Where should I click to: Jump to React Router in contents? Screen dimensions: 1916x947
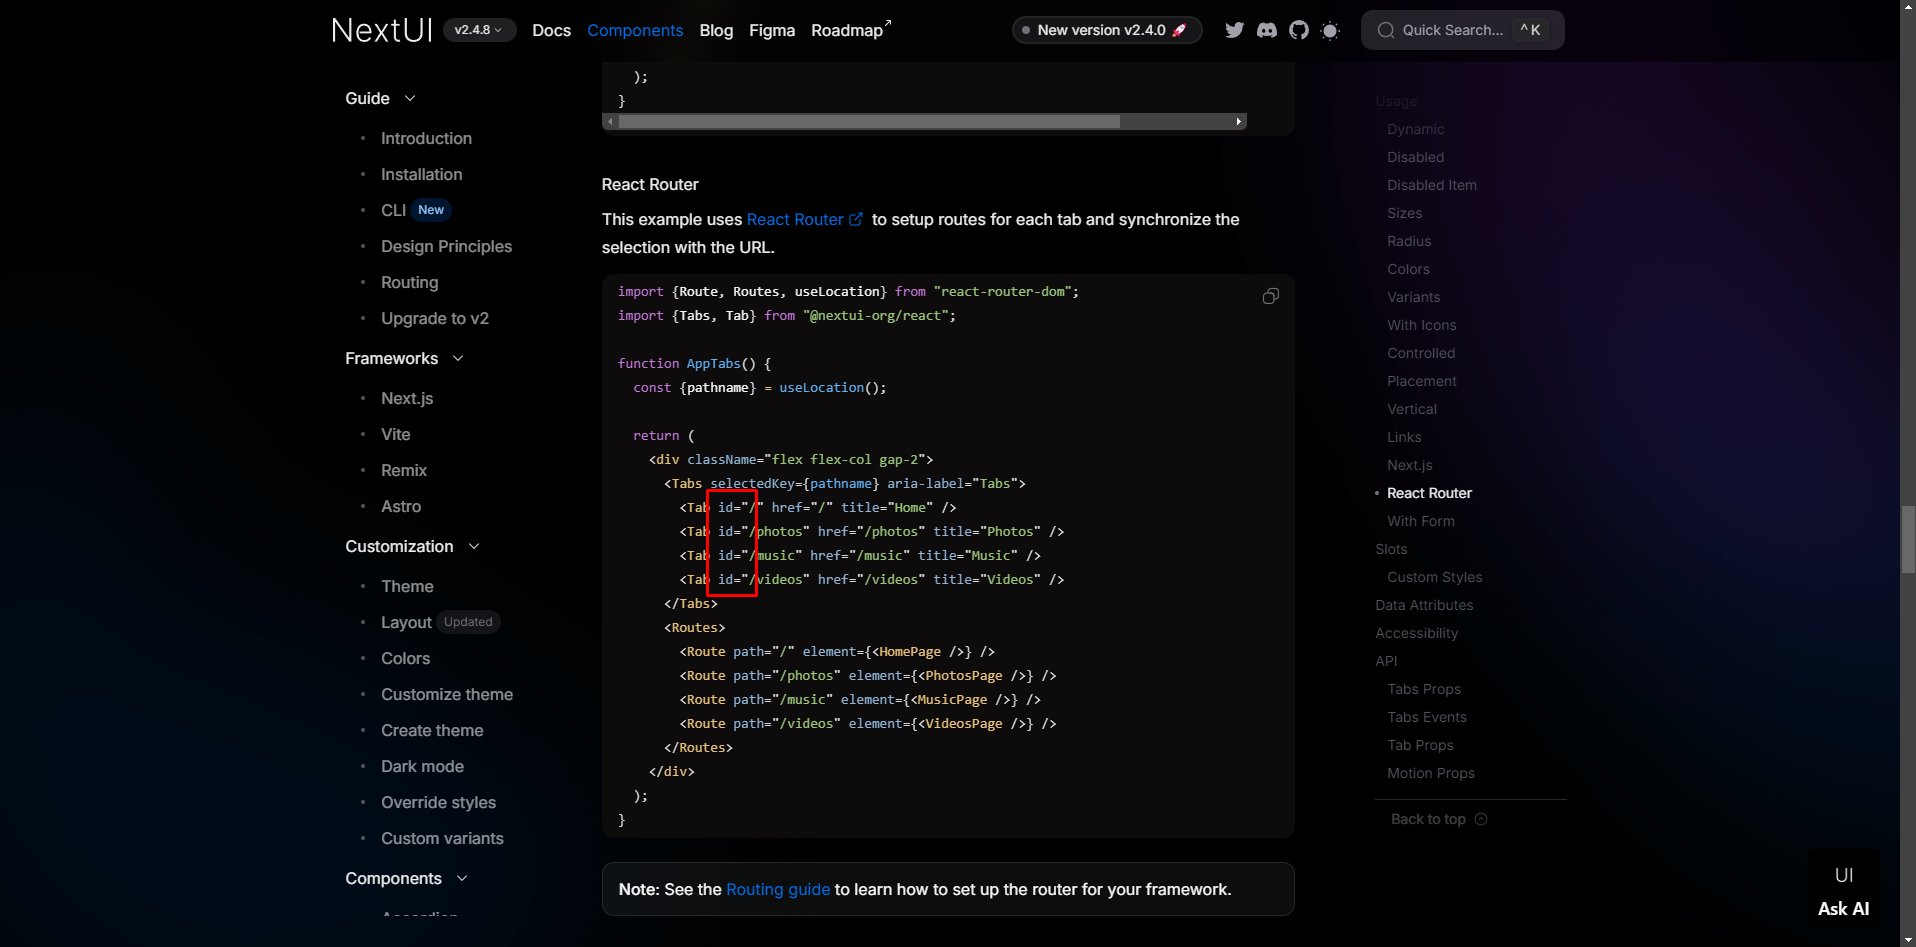[1429, 493]
